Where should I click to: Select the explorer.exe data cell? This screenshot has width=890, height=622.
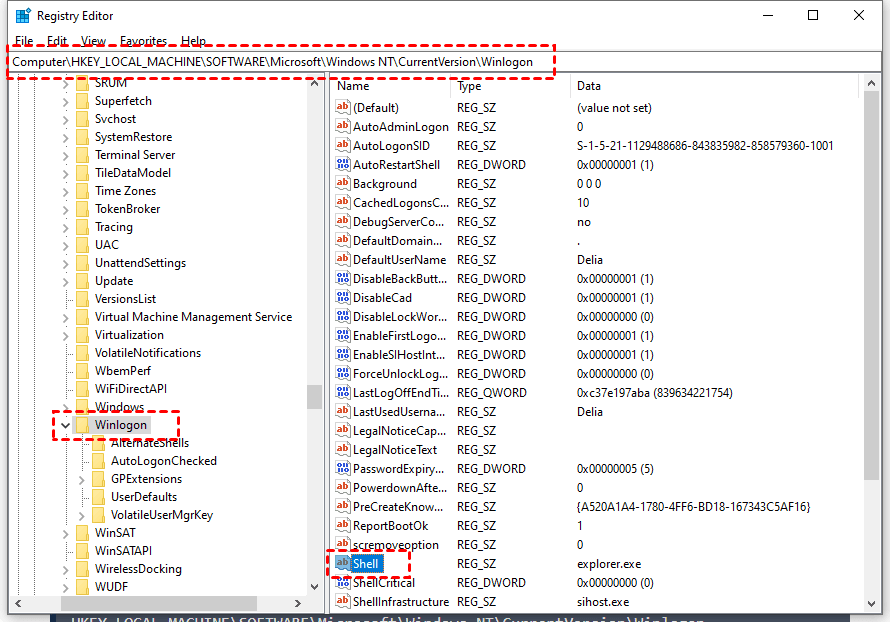click(609, 564)
